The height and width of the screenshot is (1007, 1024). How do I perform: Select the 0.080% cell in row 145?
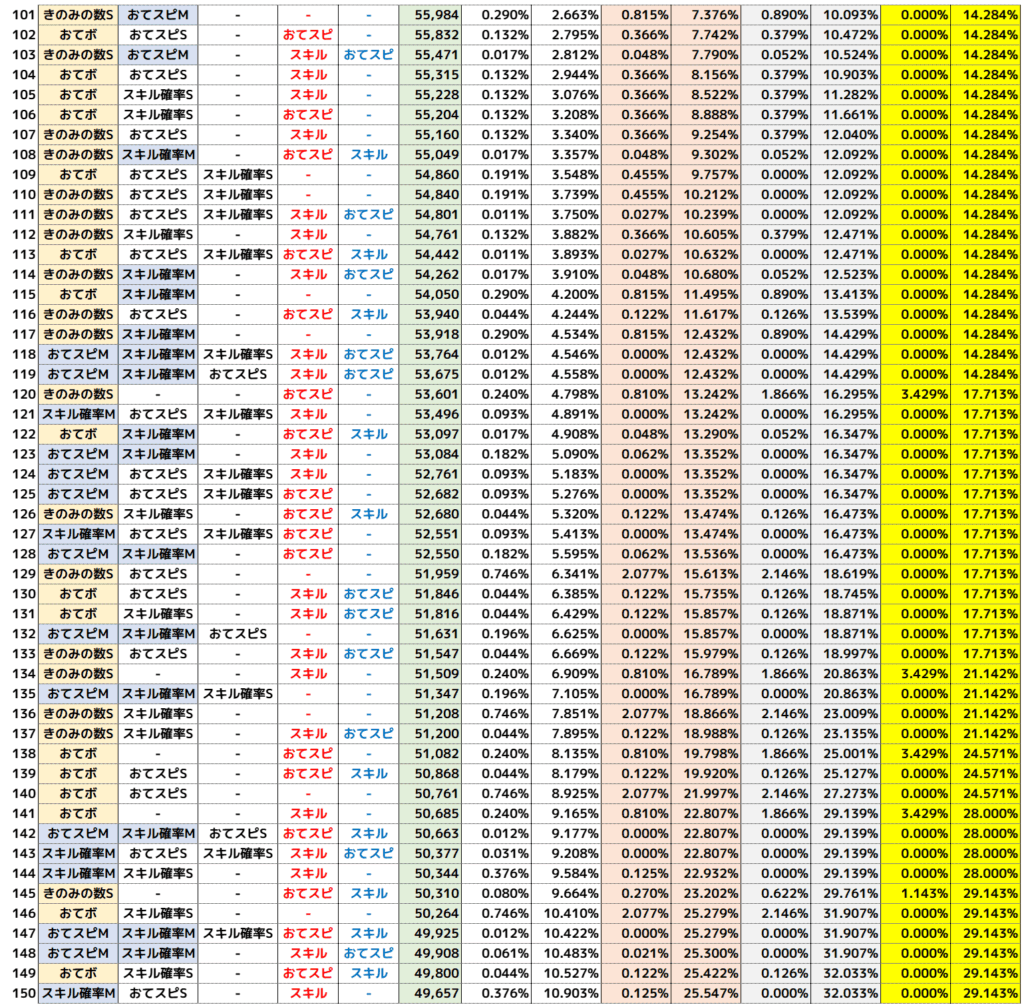click(x=498, y=893)
